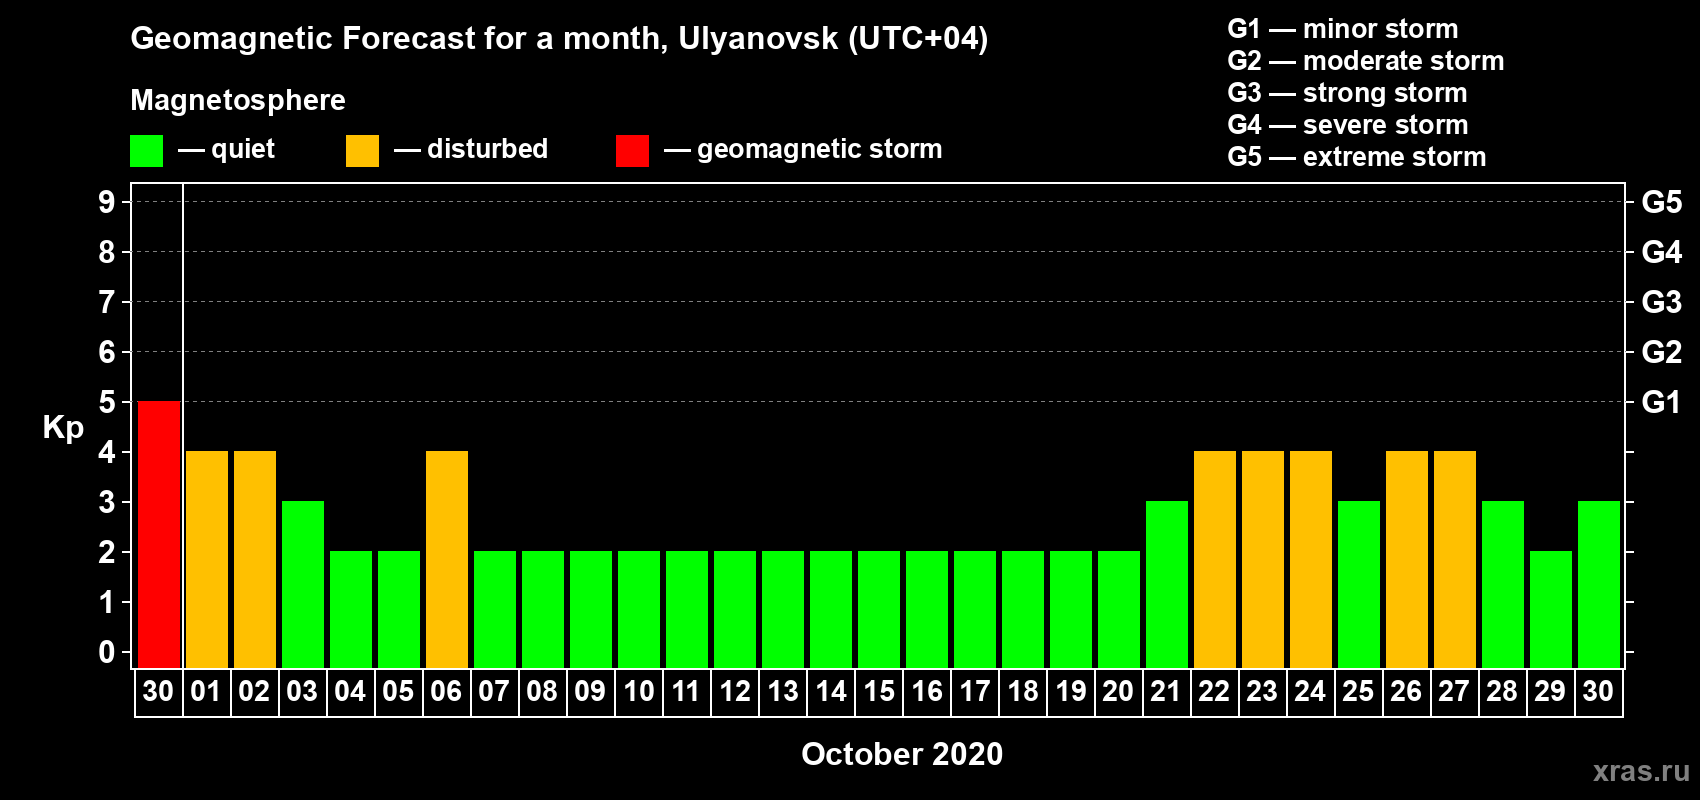Click the Magnetosphere heading
Viewport: 1700px width, 800px height.
[x=238, y=101]
